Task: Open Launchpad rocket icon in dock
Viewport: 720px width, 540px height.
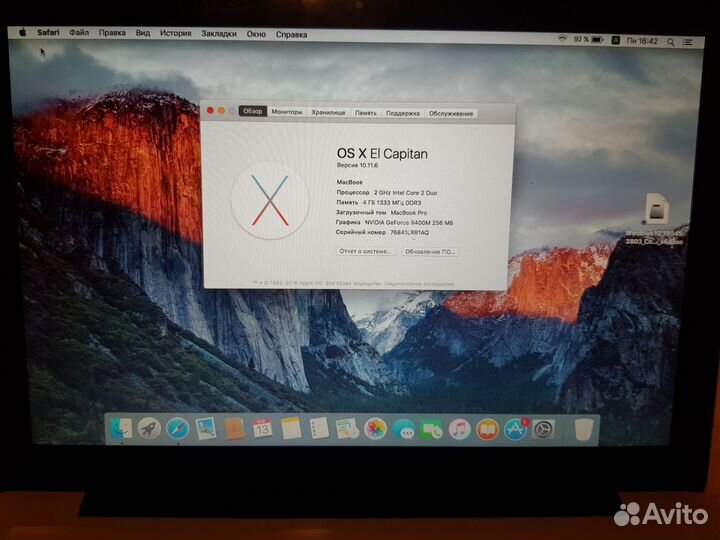Action: pyautogui.click(x=149, y=429)
